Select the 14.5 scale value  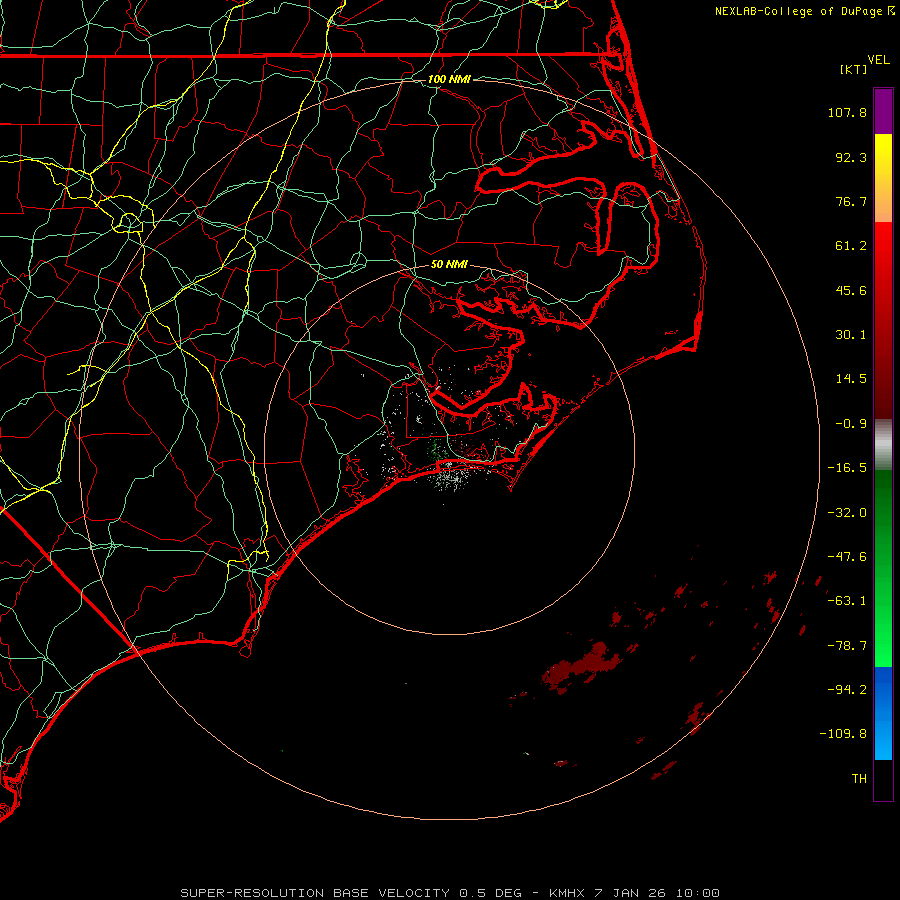tap(851, 379)
